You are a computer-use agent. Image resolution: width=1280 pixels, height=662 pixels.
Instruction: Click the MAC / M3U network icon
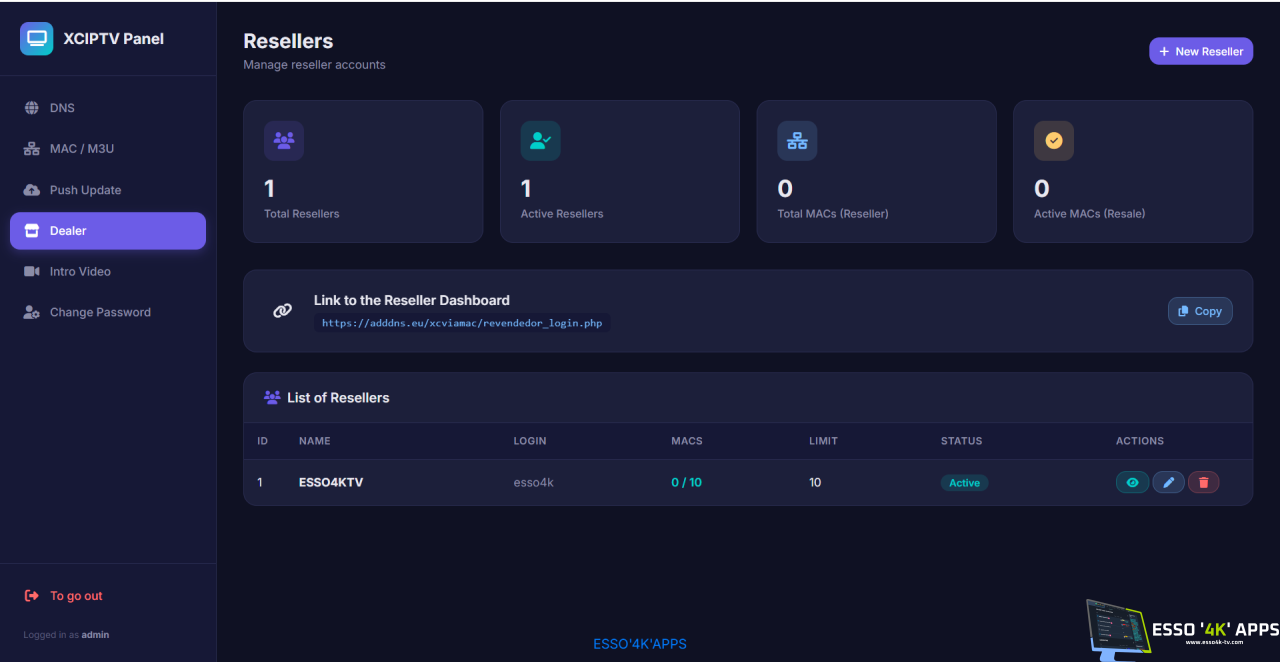(32, 149)
